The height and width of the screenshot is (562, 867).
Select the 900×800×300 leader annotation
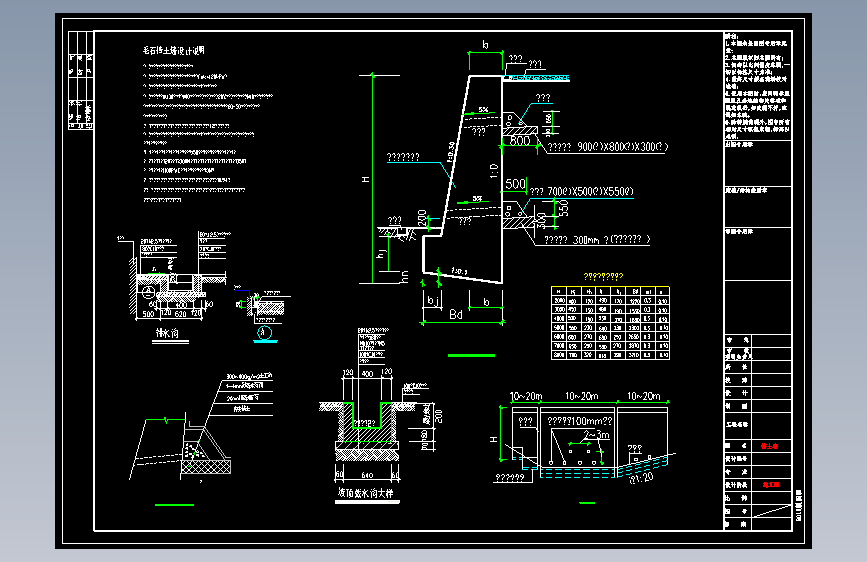tap(608, 147)
